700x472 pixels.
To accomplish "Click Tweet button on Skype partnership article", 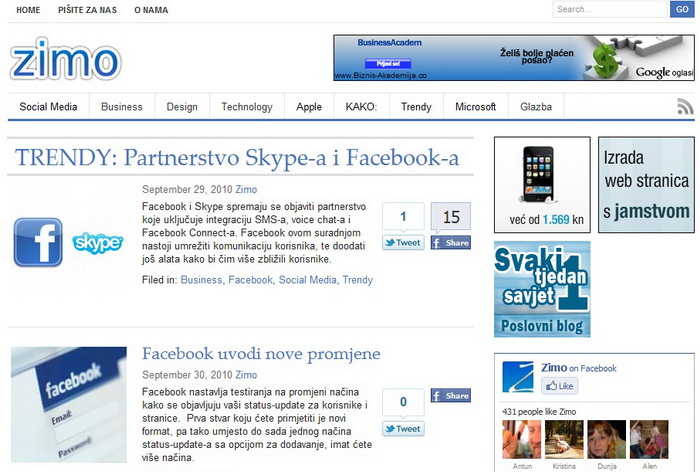I will tap(403, 243).
